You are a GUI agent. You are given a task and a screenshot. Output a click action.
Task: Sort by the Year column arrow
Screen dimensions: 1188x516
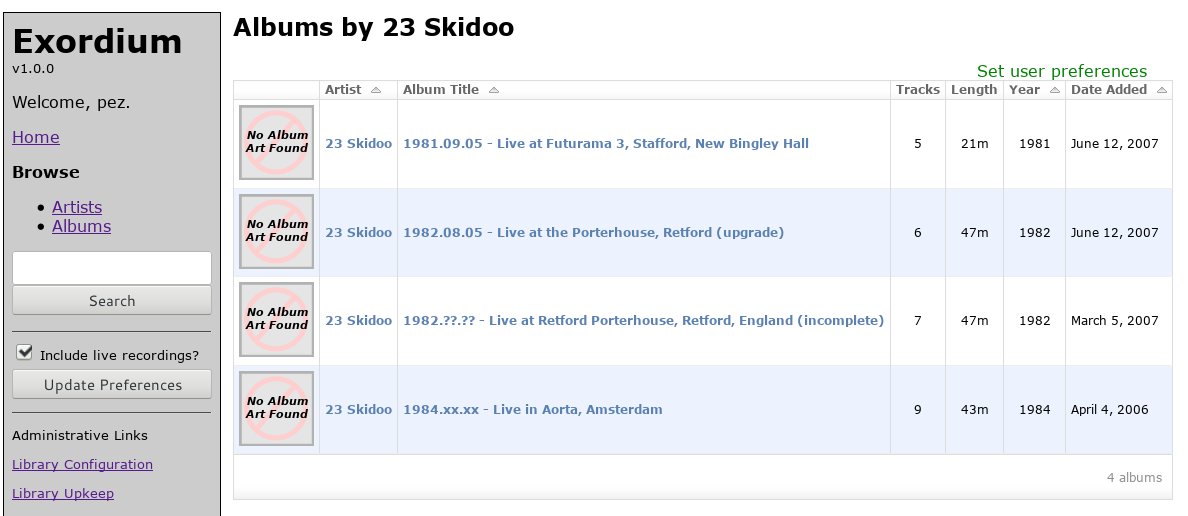tap(1055, 90)
